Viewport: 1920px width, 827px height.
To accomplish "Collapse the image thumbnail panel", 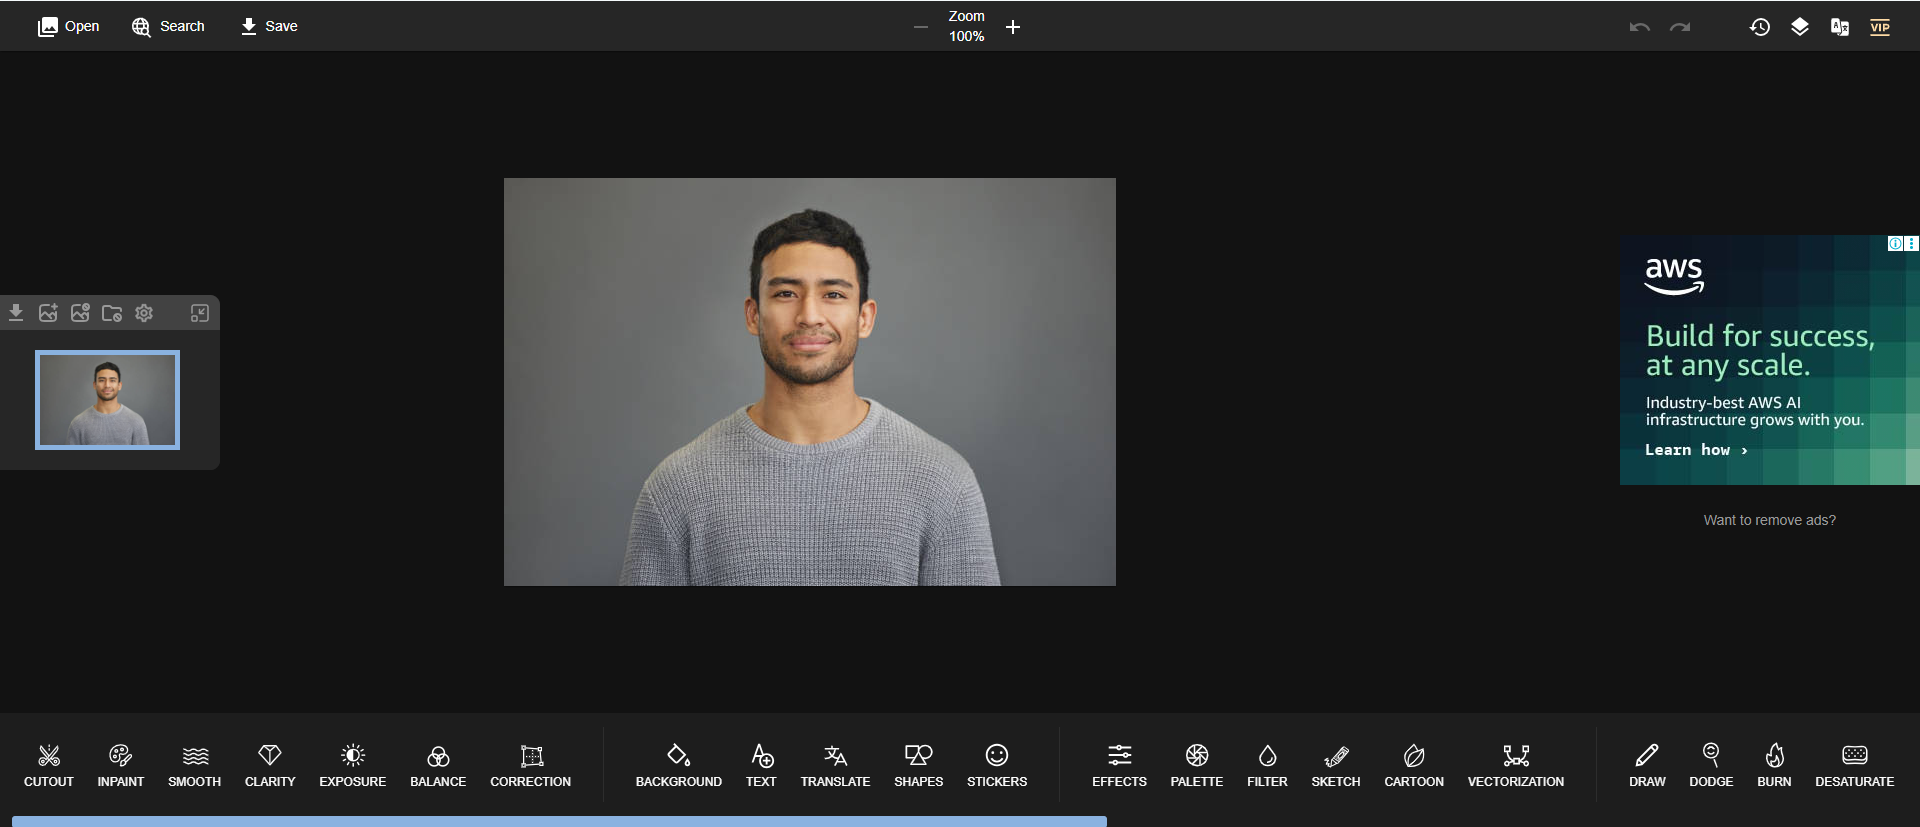I will (x=200, y=313).
